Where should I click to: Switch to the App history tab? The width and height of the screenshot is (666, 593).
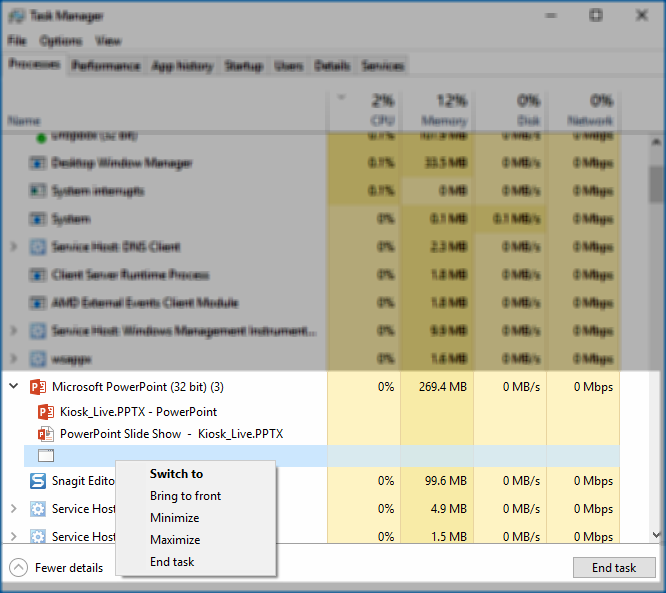click(x=182, y=66)
